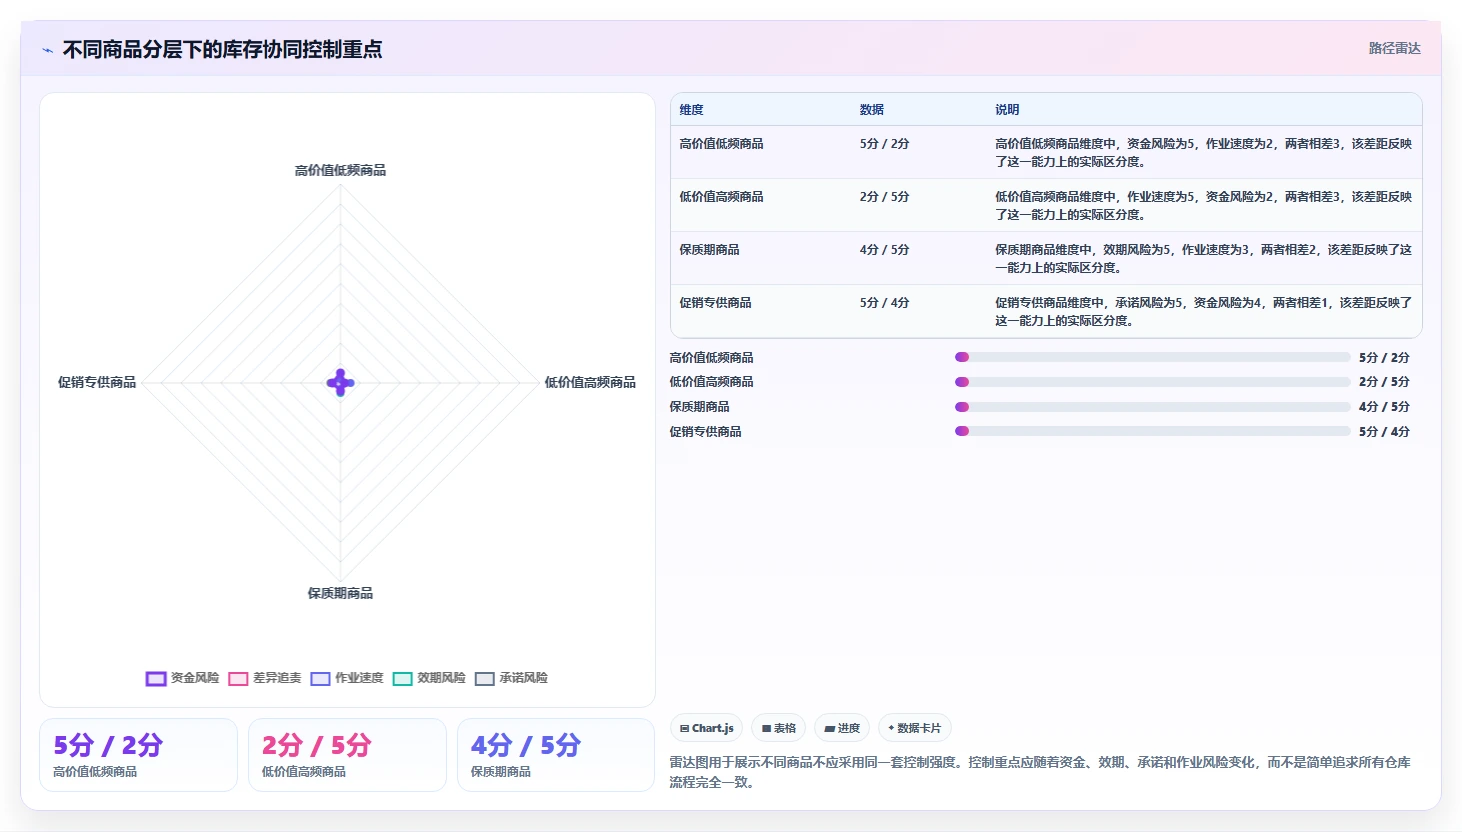Click the header icon beside the title
Screen dimensions: 1462x832
click(47, 50)
